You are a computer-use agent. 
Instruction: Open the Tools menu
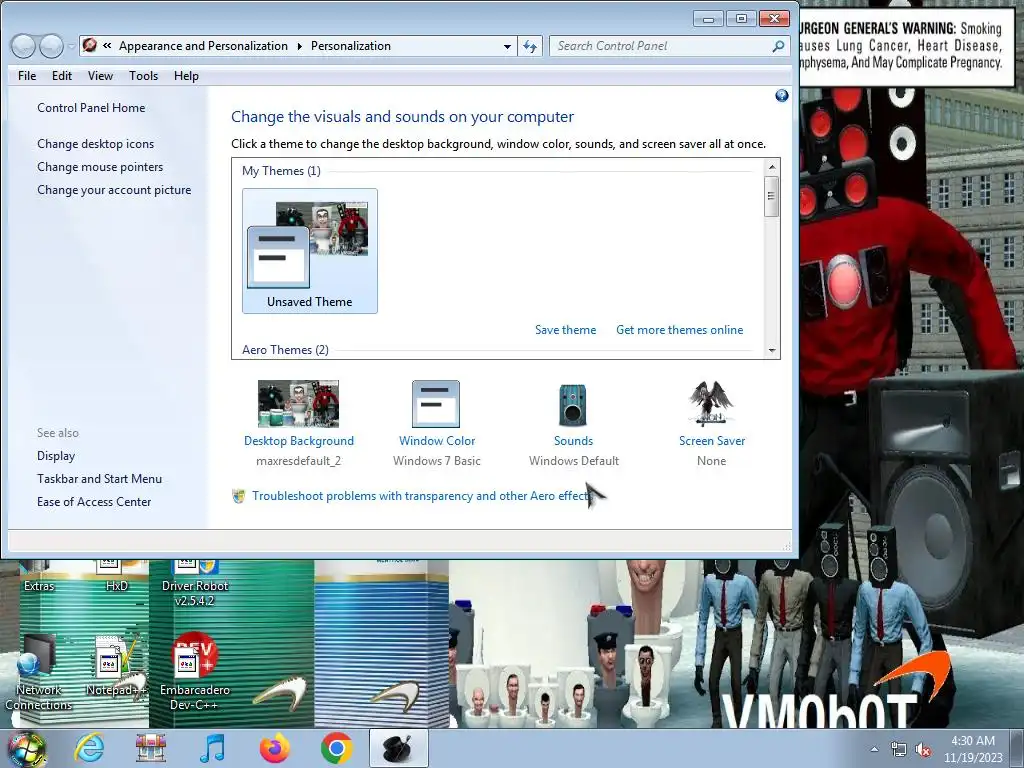click(x=144, y=76)
